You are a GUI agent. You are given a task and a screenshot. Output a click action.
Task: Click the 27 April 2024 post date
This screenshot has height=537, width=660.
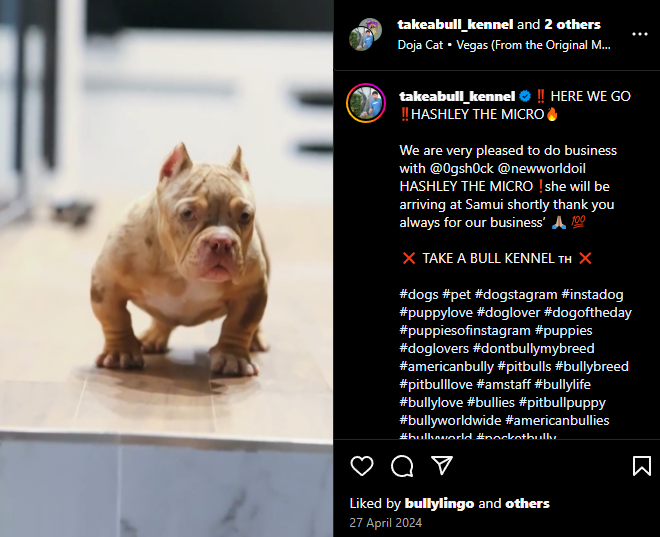click(386, 523)
